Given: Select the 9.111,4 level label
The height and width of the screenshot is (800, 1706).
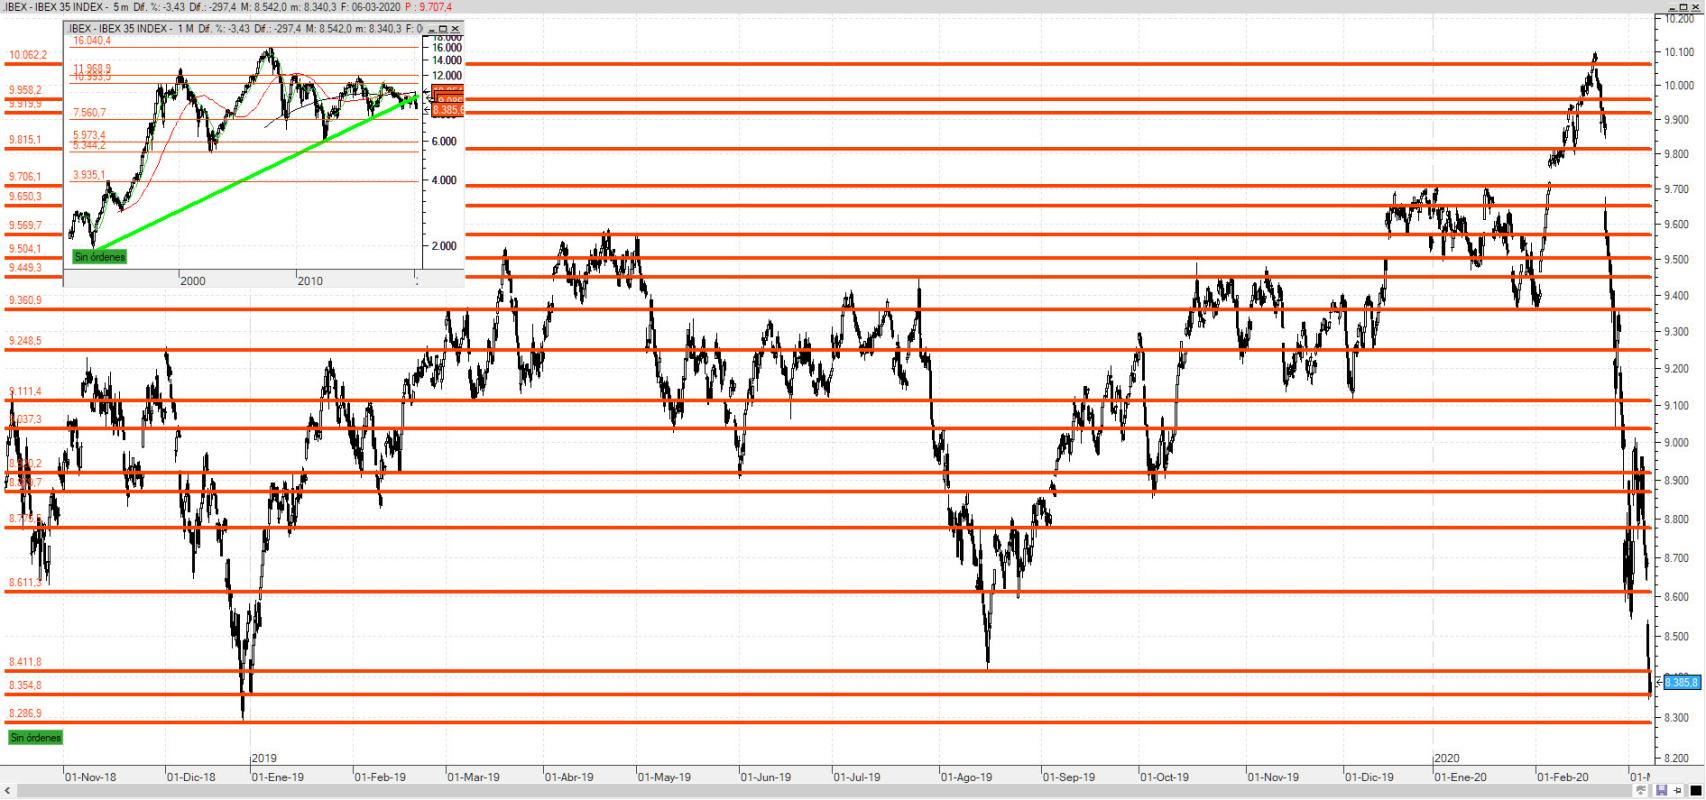Looking at the screenshot, I should tap(25, 391).
